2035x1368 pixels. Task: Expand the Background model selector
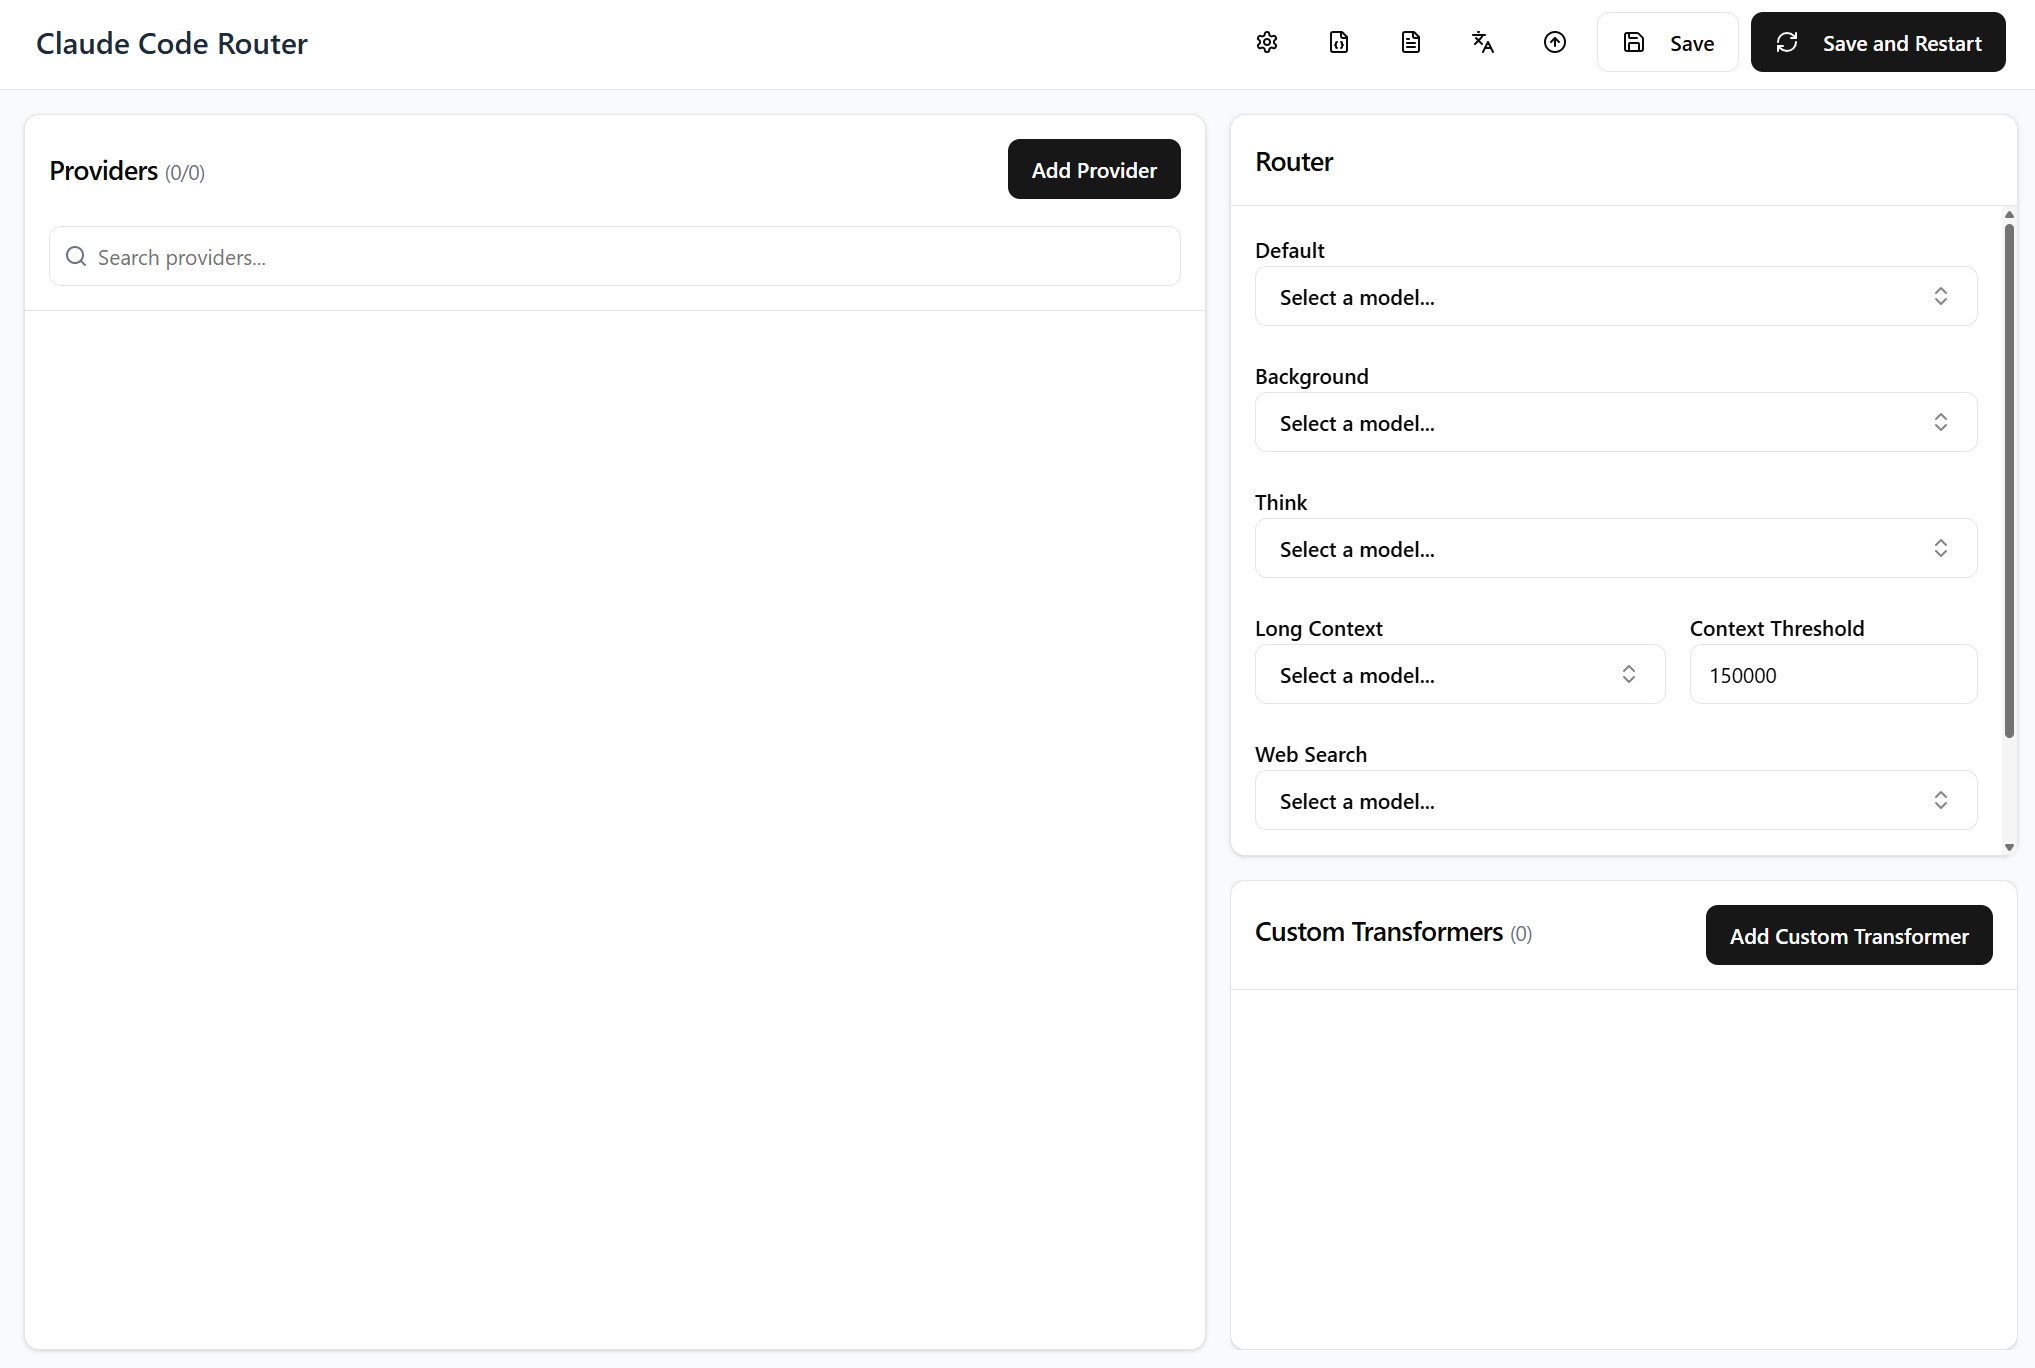[x=1616, y=422]
